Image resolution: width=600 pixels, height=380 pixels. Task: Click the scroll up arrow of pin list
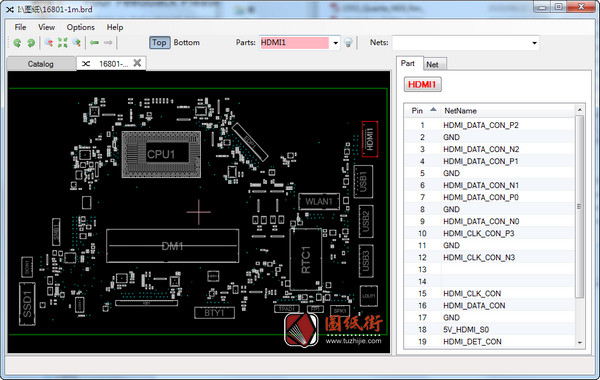(x=579, y=110)
